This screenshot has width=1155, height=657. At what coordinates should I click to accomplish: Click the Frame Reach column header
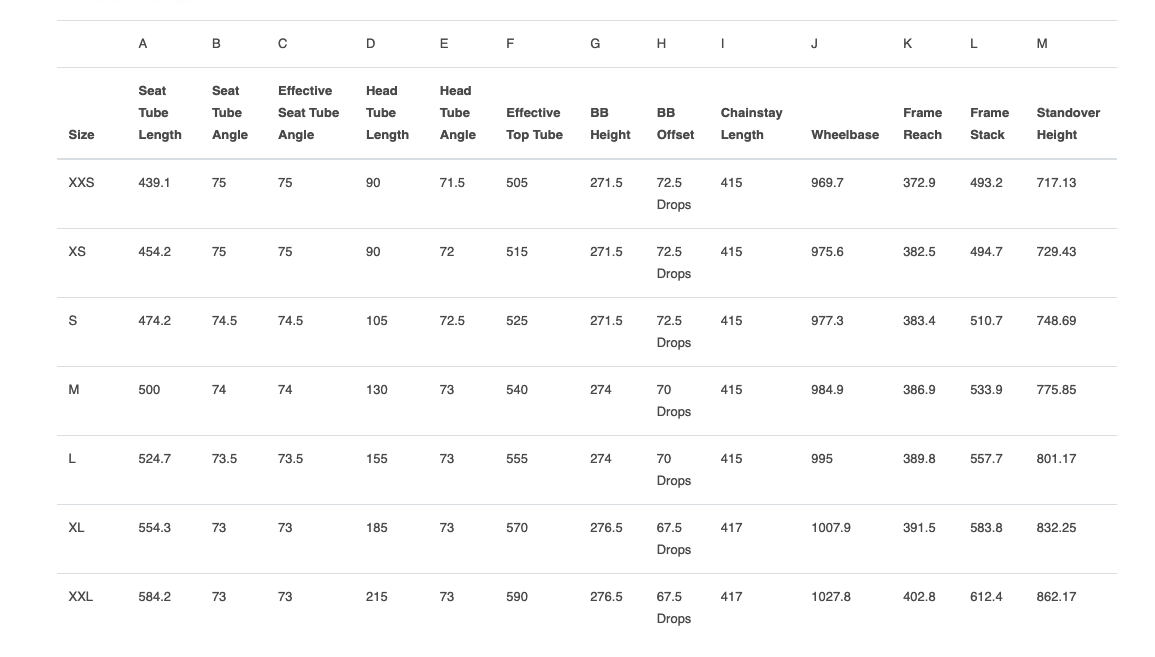(922, 124)
